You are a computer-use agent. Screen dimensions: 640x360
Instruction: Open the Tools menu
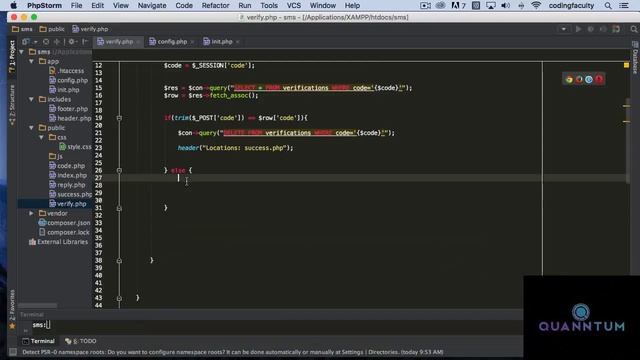pyautogui.click(x=269, y=6)
